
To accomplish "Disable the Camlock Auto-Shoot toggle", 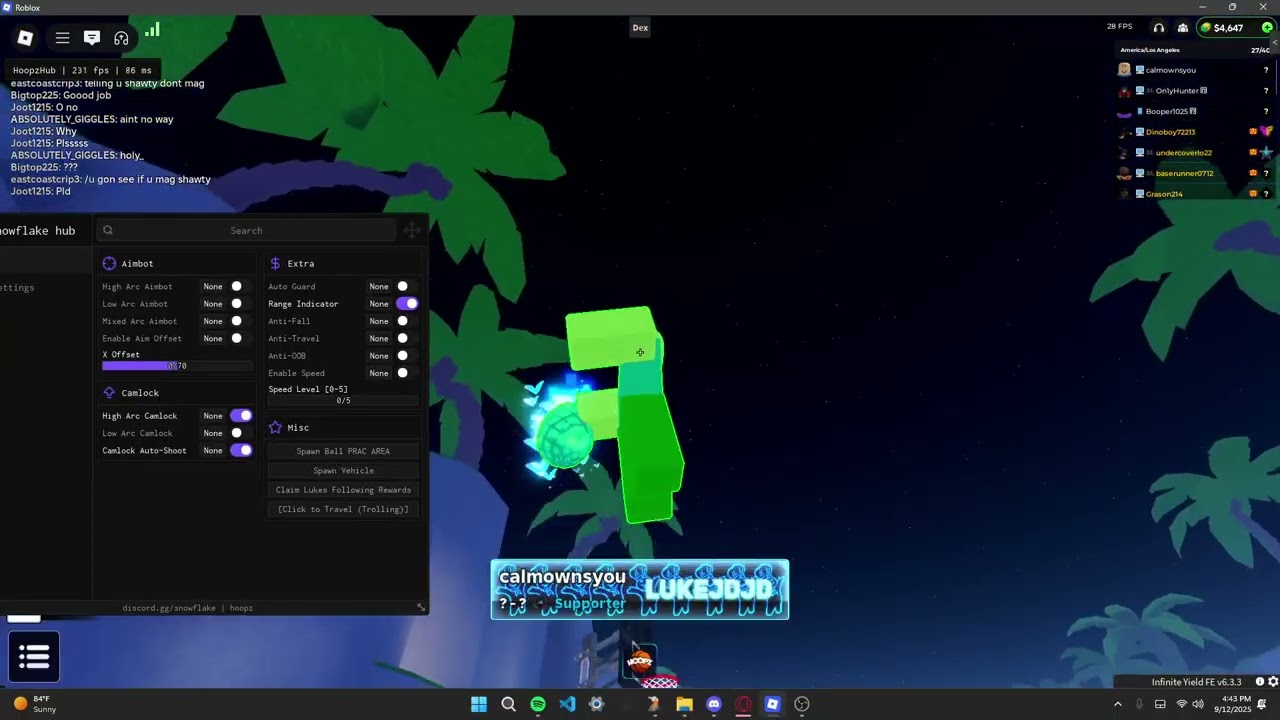I will pyautogui.click(x=241, y=451).
